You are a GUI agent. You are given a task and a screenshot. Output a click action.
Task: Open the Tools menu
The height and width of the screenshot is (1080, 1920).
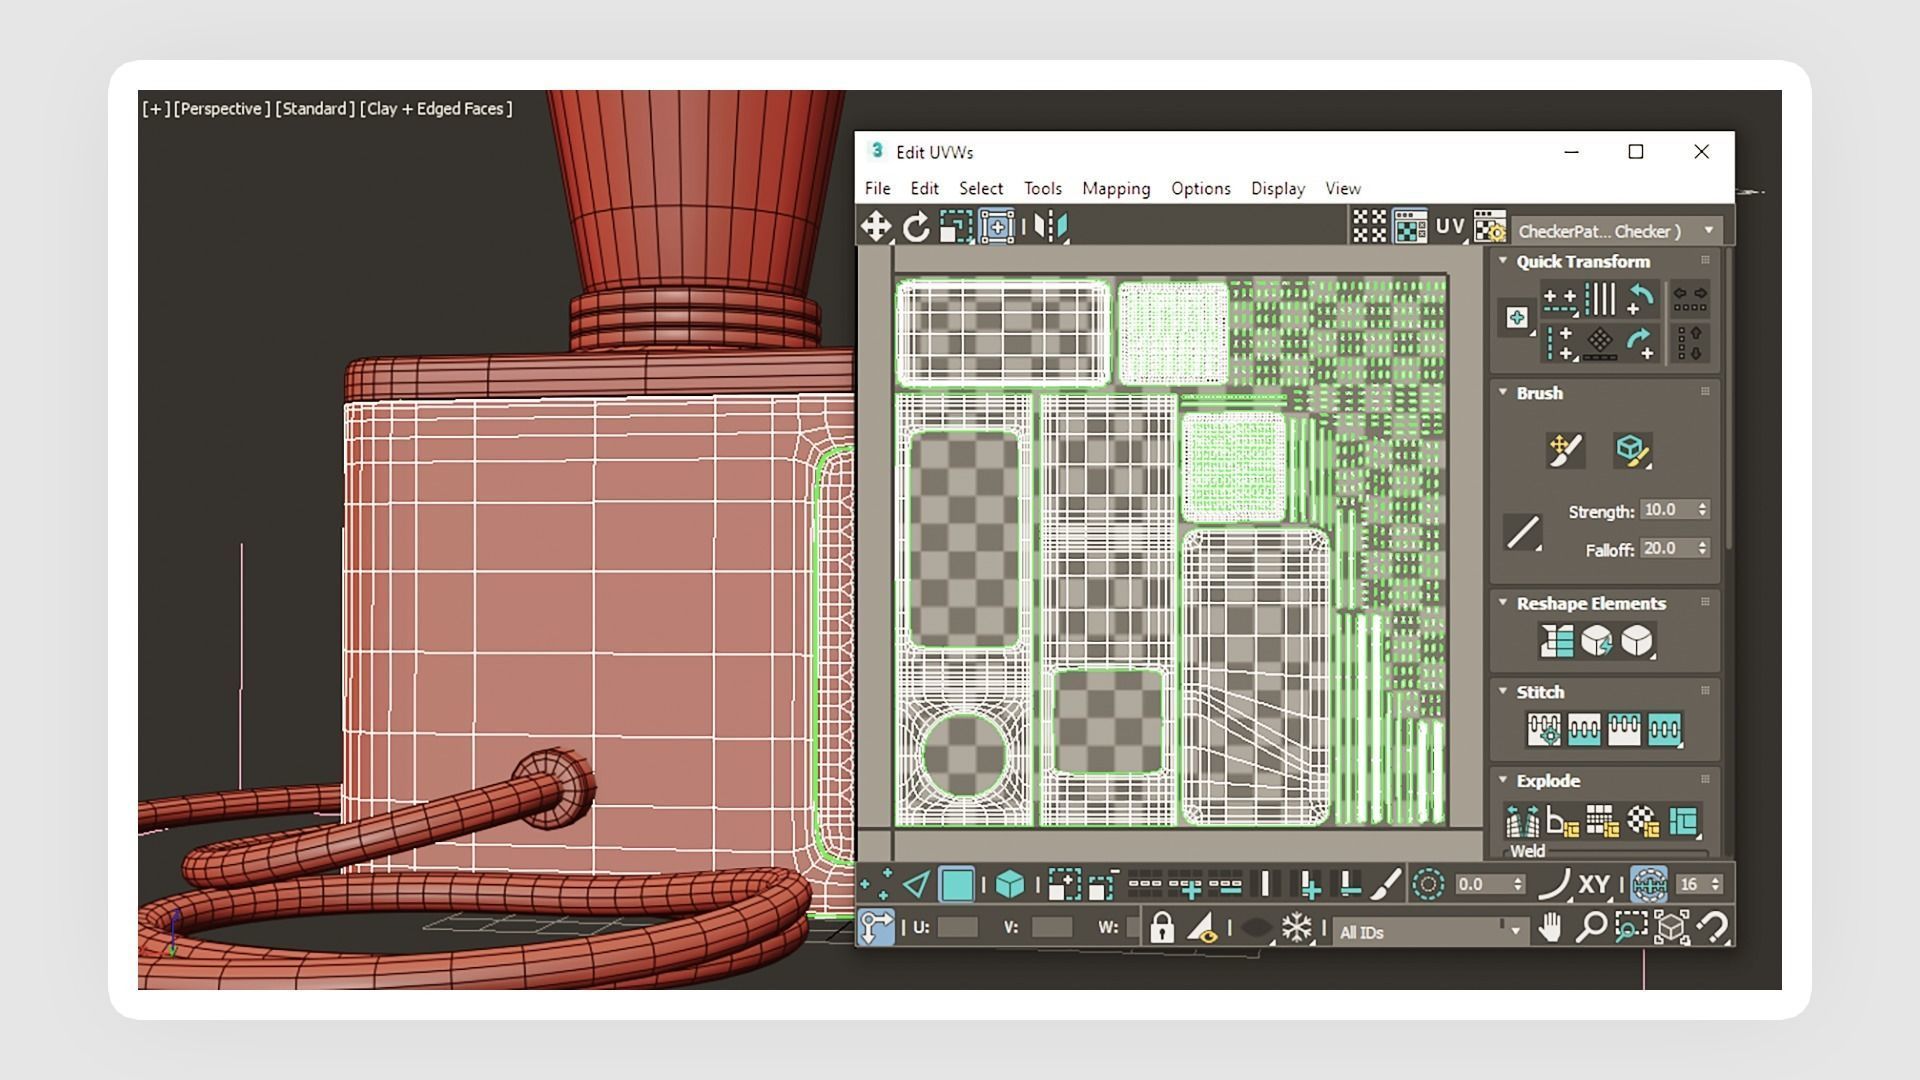[1042, 189]
